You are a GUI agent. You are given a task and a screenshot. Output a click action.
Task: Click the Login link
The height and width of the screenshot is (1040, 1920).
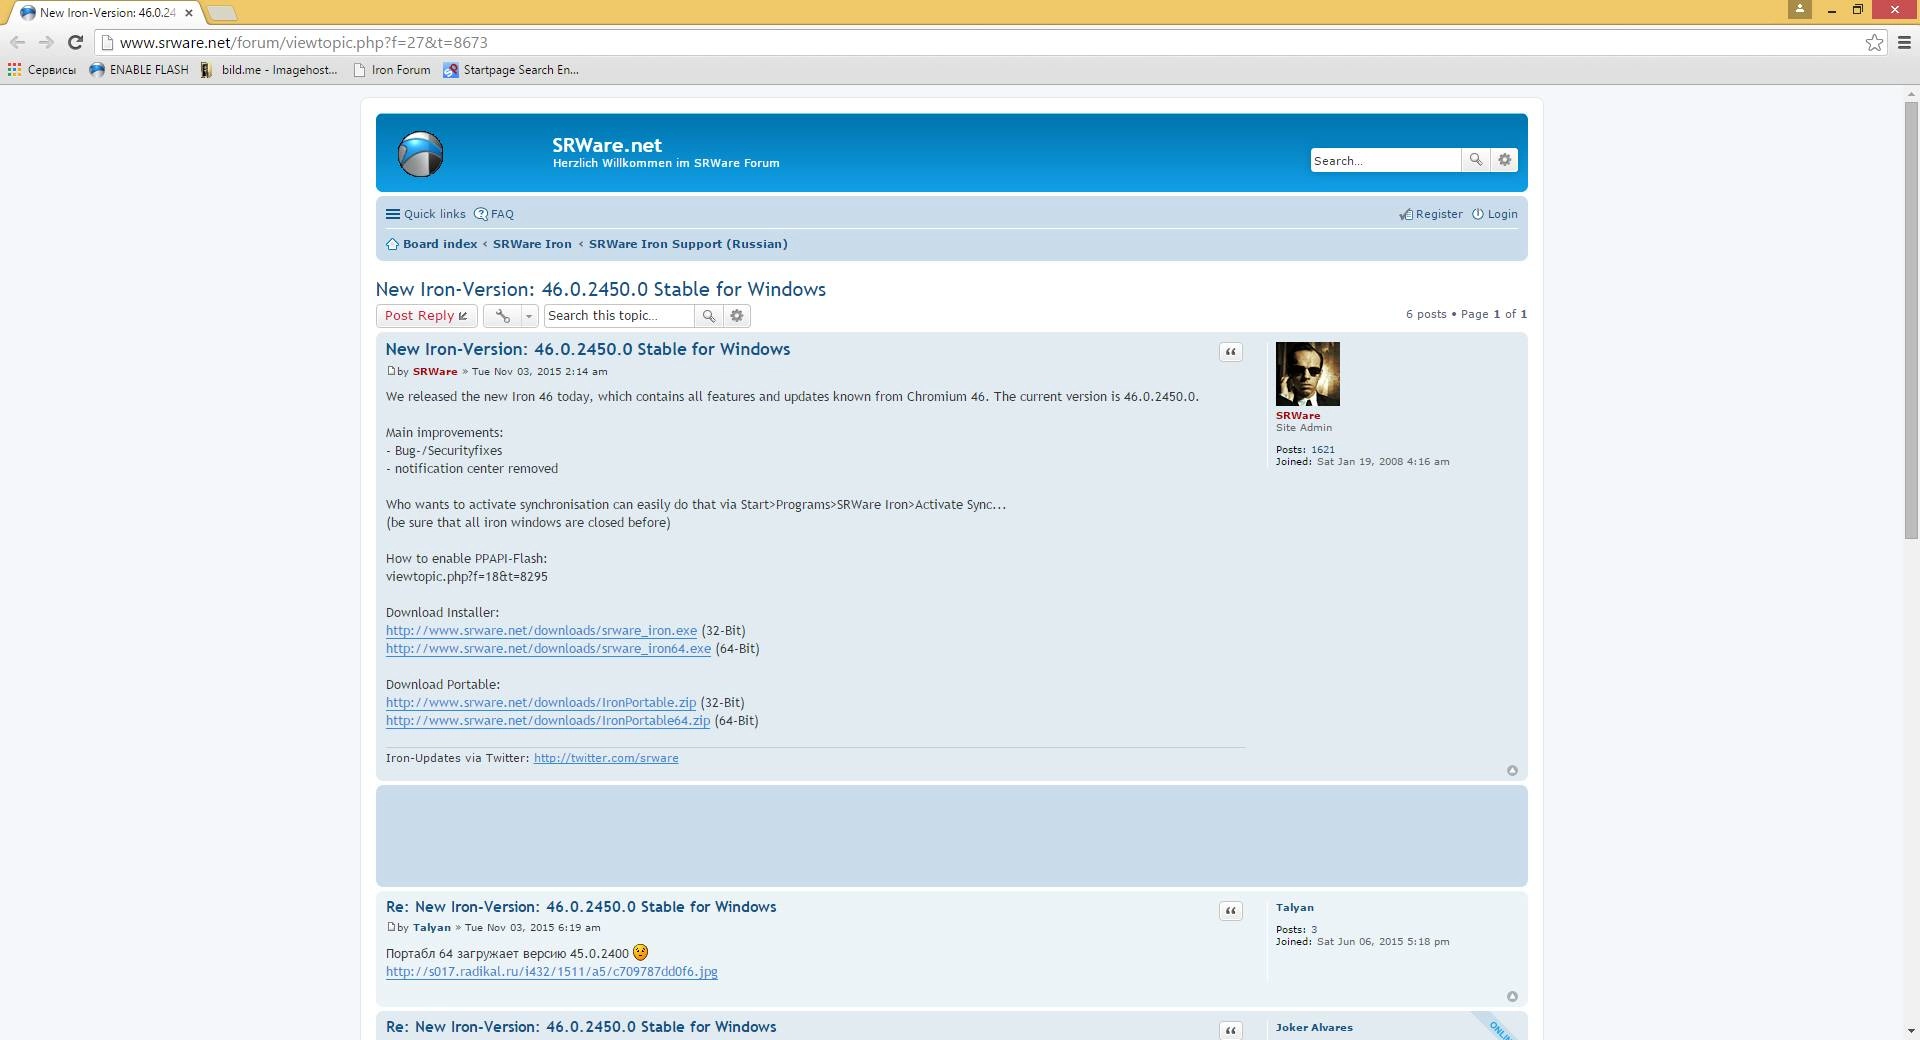coord(1494,214)
